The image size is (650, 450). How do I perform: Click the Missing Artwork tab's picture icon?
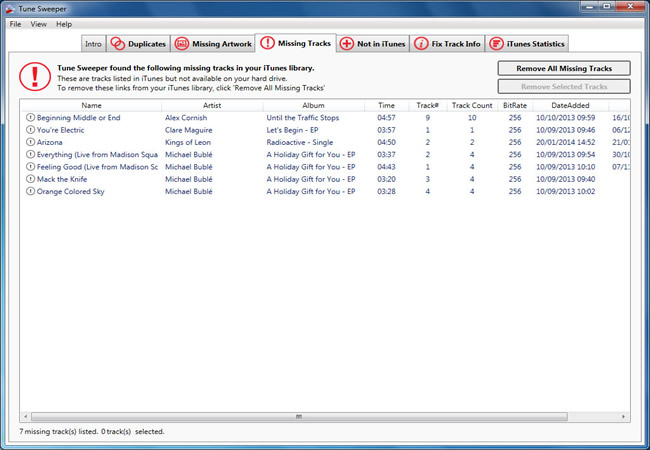click(182, 44)
